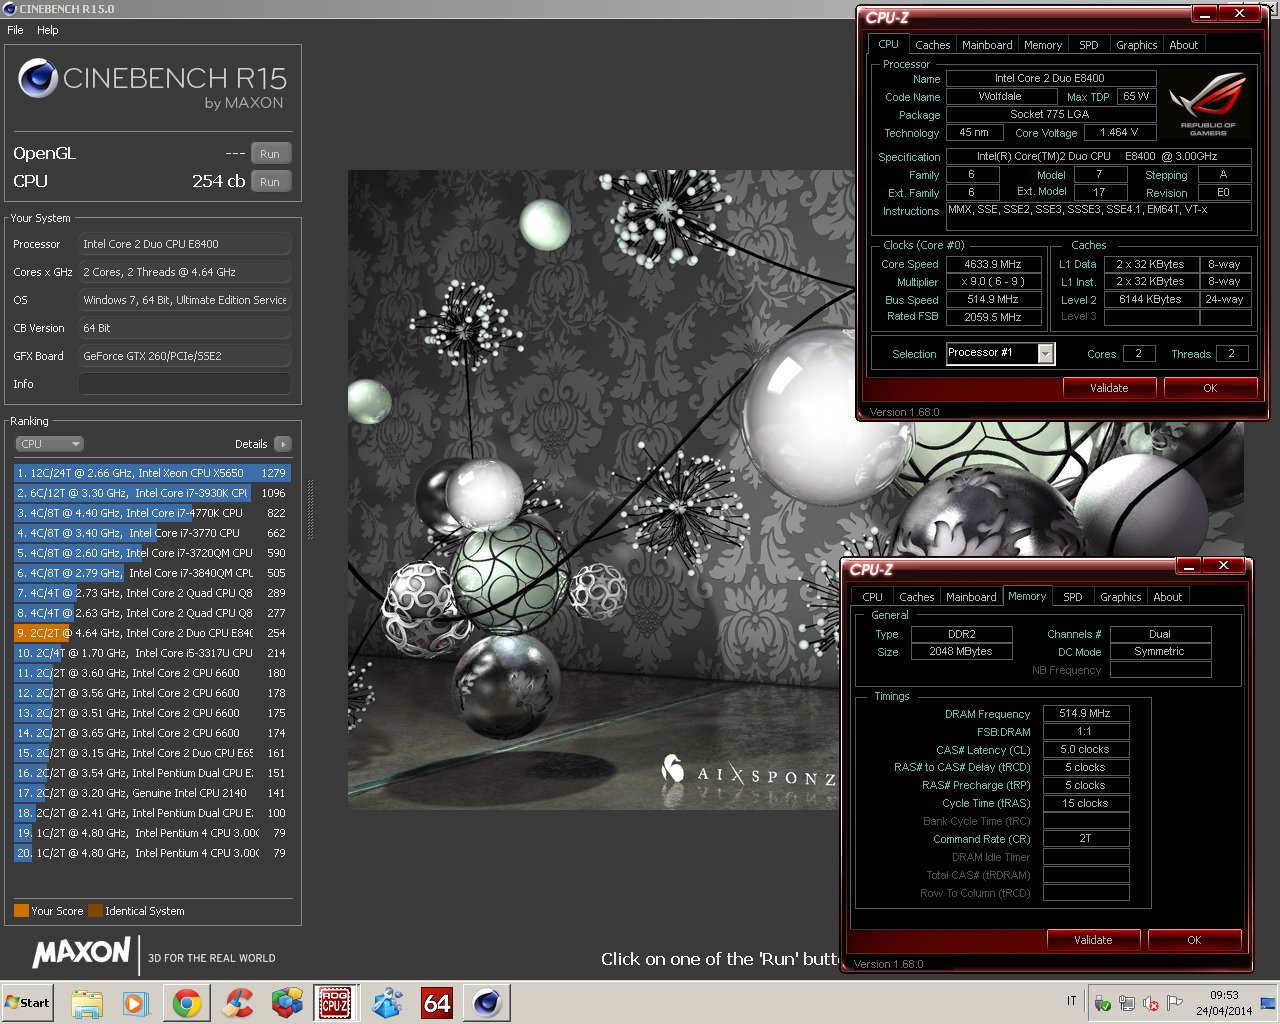Select ranking row 17 Genuine Intel CPU 2140
This screenshot has width=1280, height=1024.
(152, 793)
